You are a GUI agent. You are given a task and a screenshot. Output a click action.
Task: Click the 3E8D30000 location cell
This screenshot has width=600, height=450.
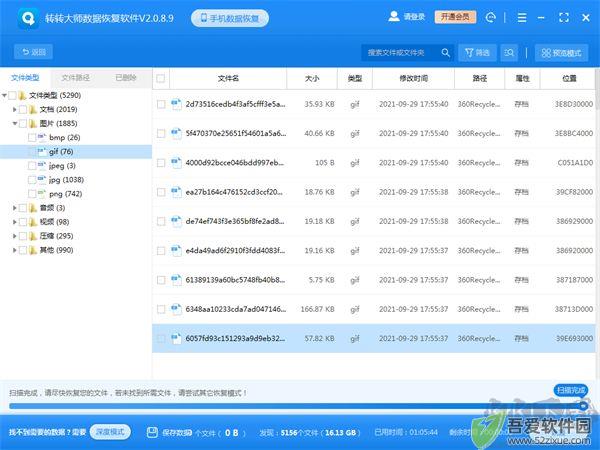(574, 104)
